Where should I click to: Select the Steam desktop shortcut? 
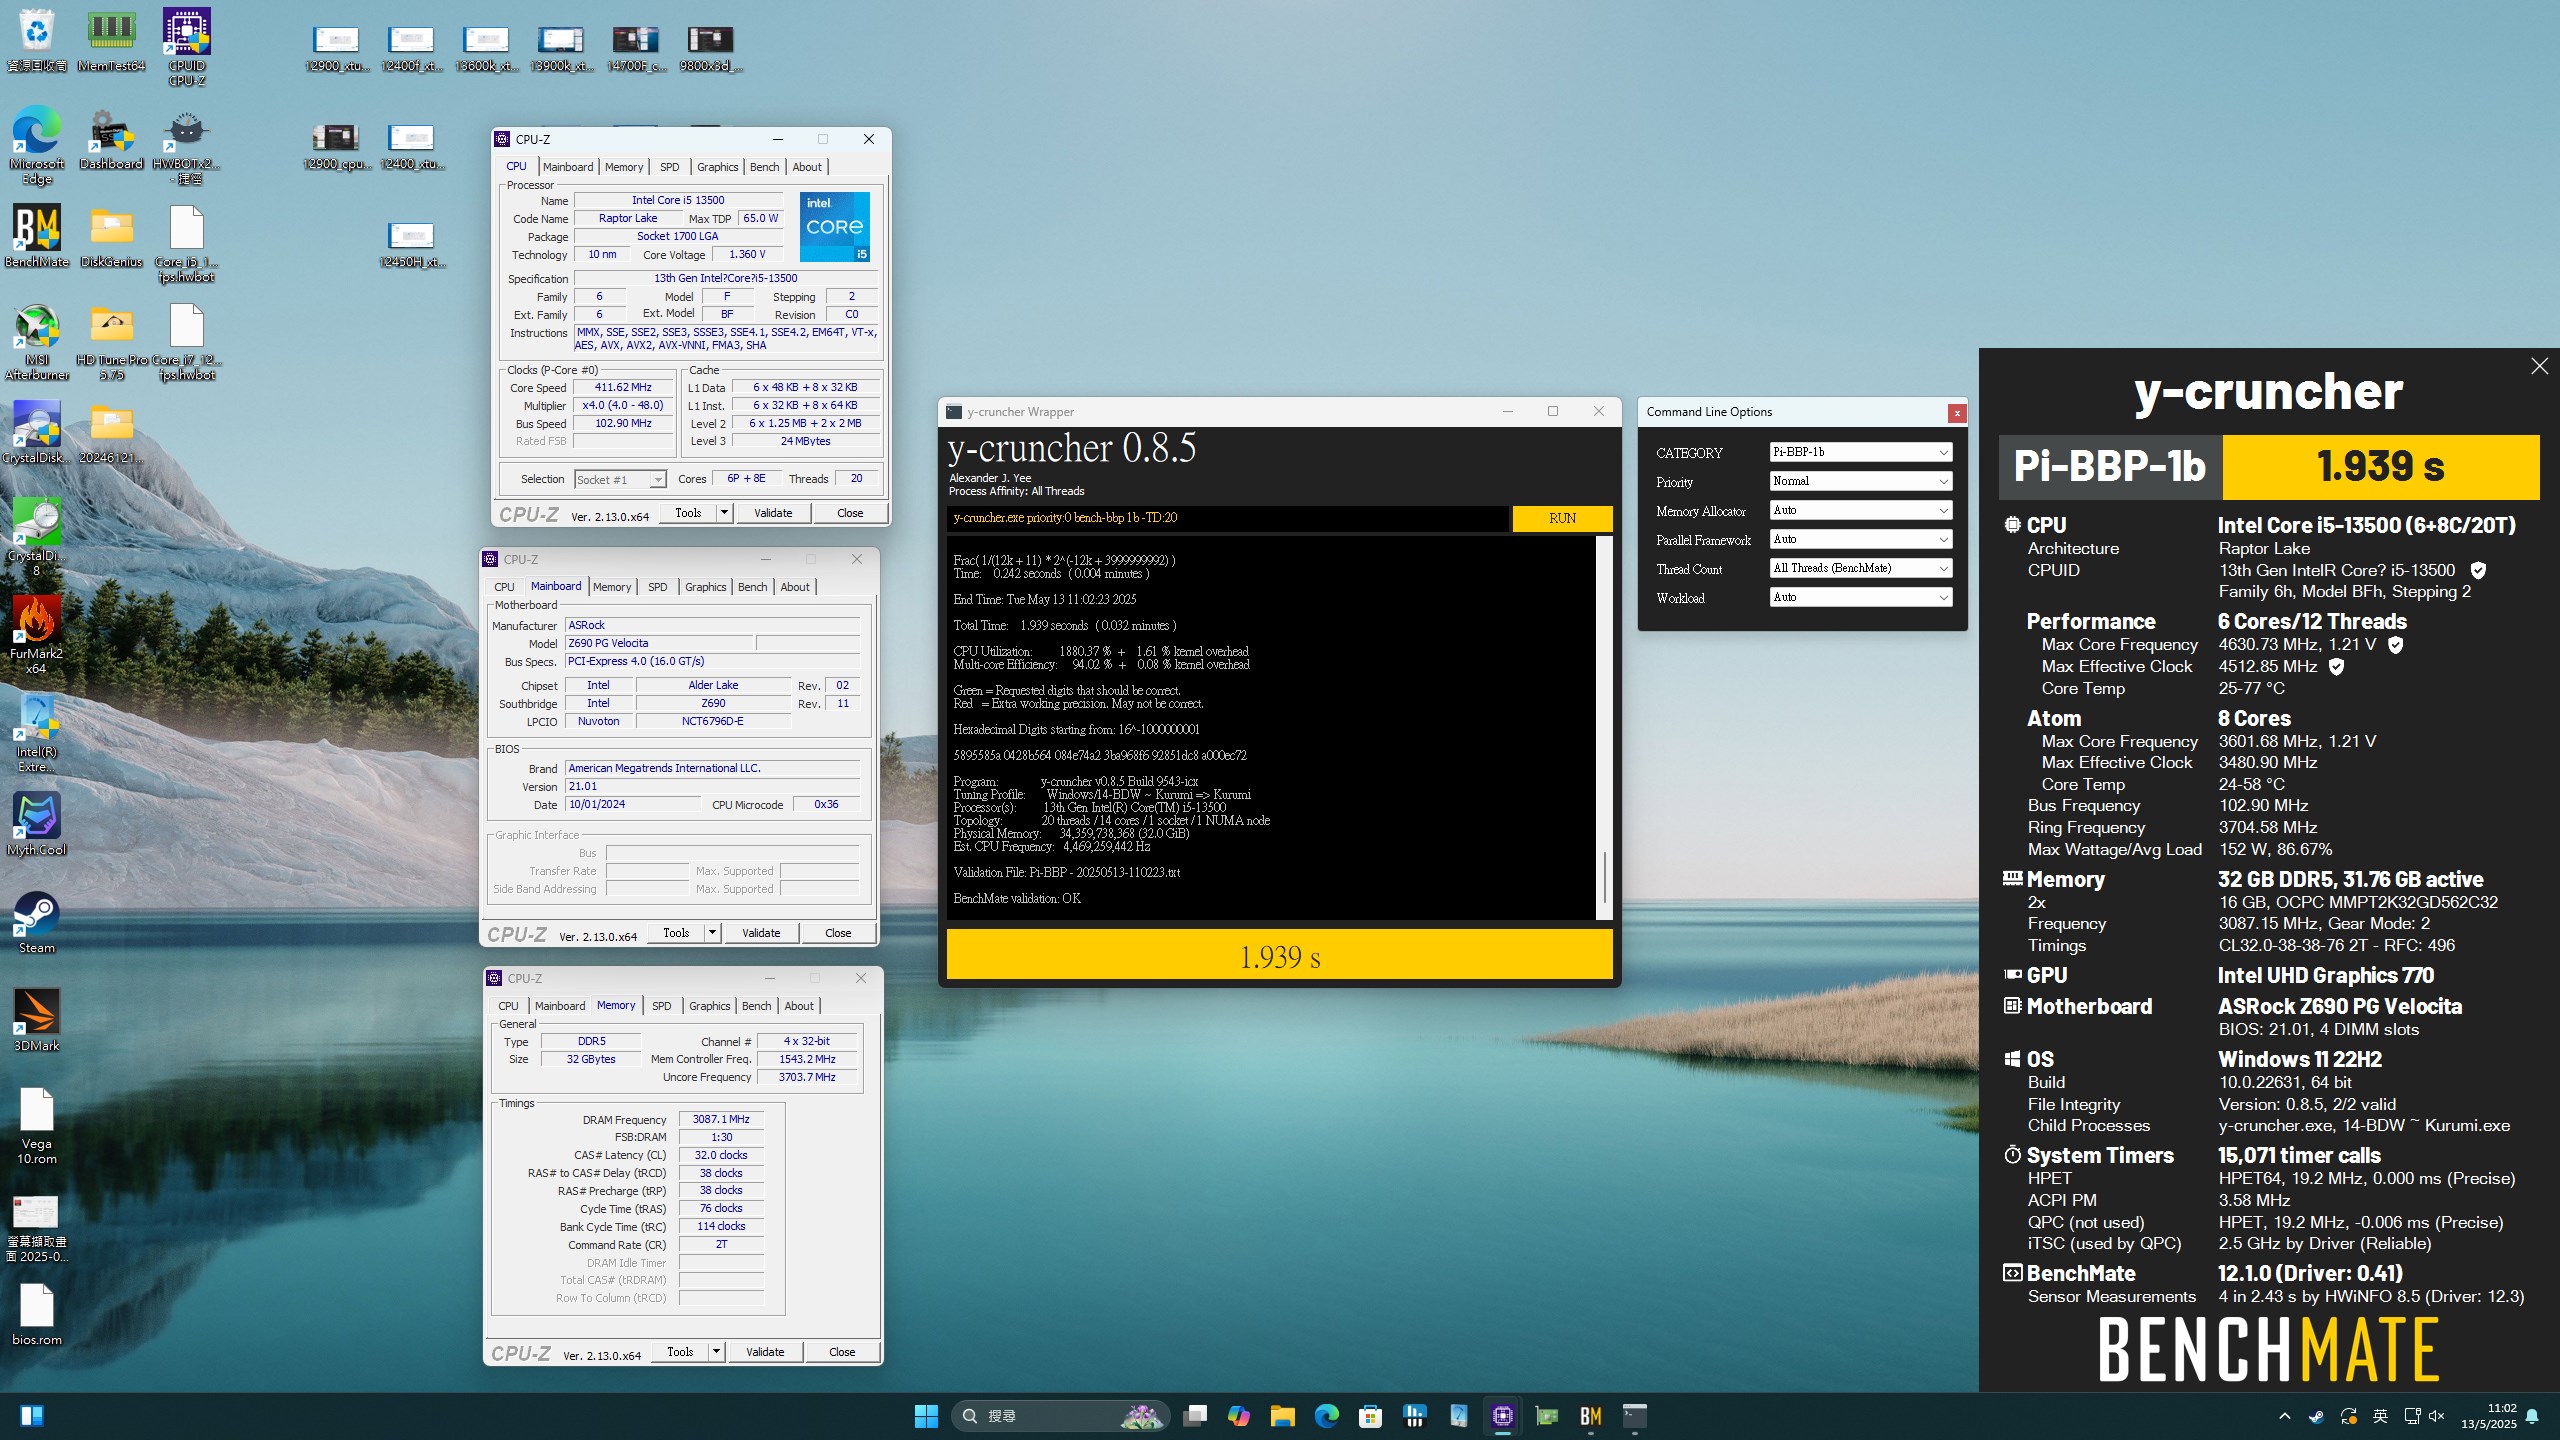point(37,922)
